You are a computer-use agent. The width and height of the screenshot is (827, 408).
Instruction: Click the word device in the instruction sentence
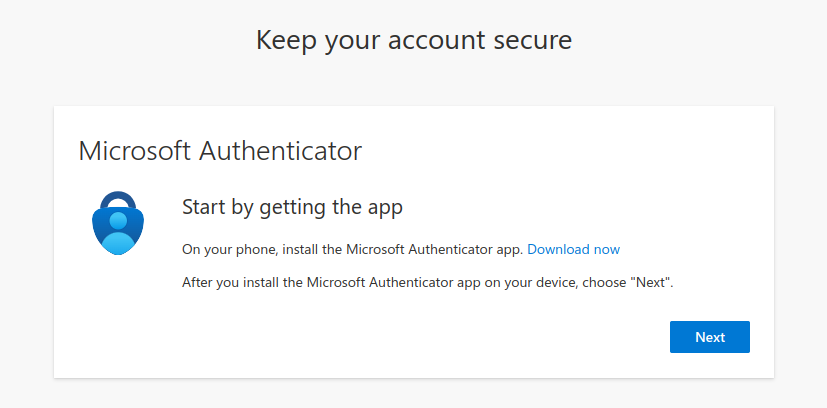(559, 283)
